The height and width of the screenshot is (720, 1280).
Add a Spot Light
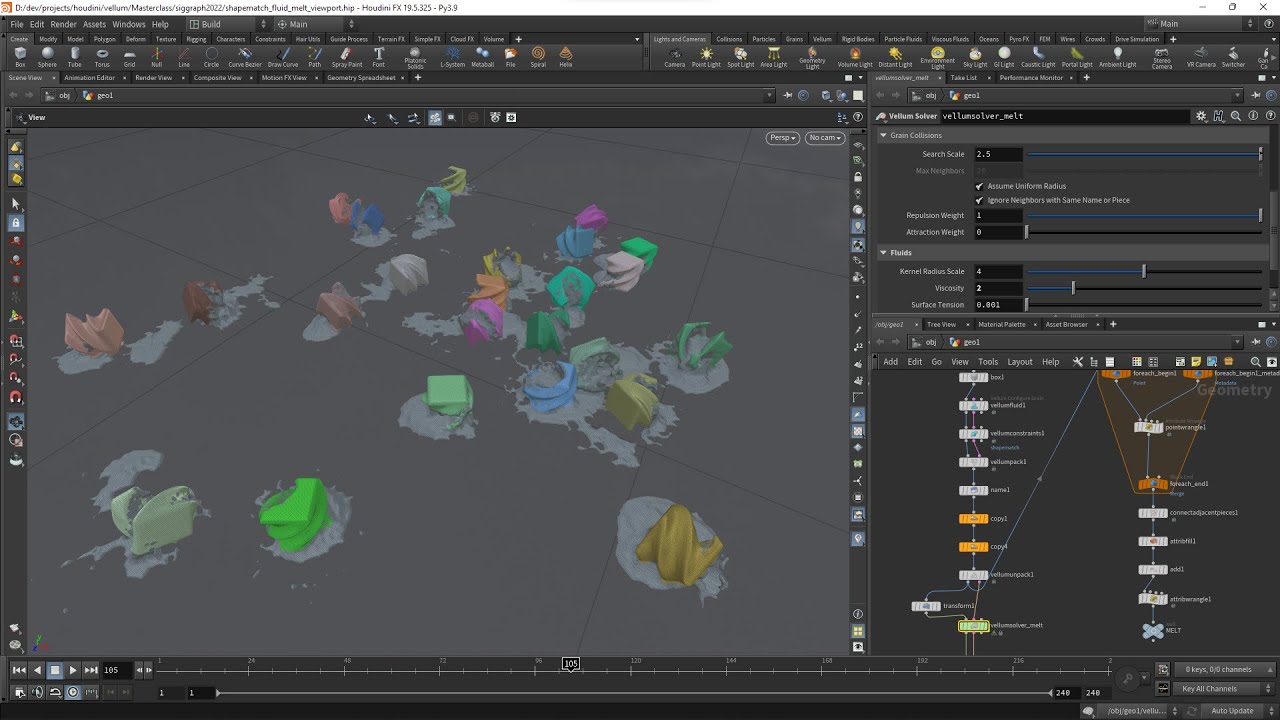(740, 57)
